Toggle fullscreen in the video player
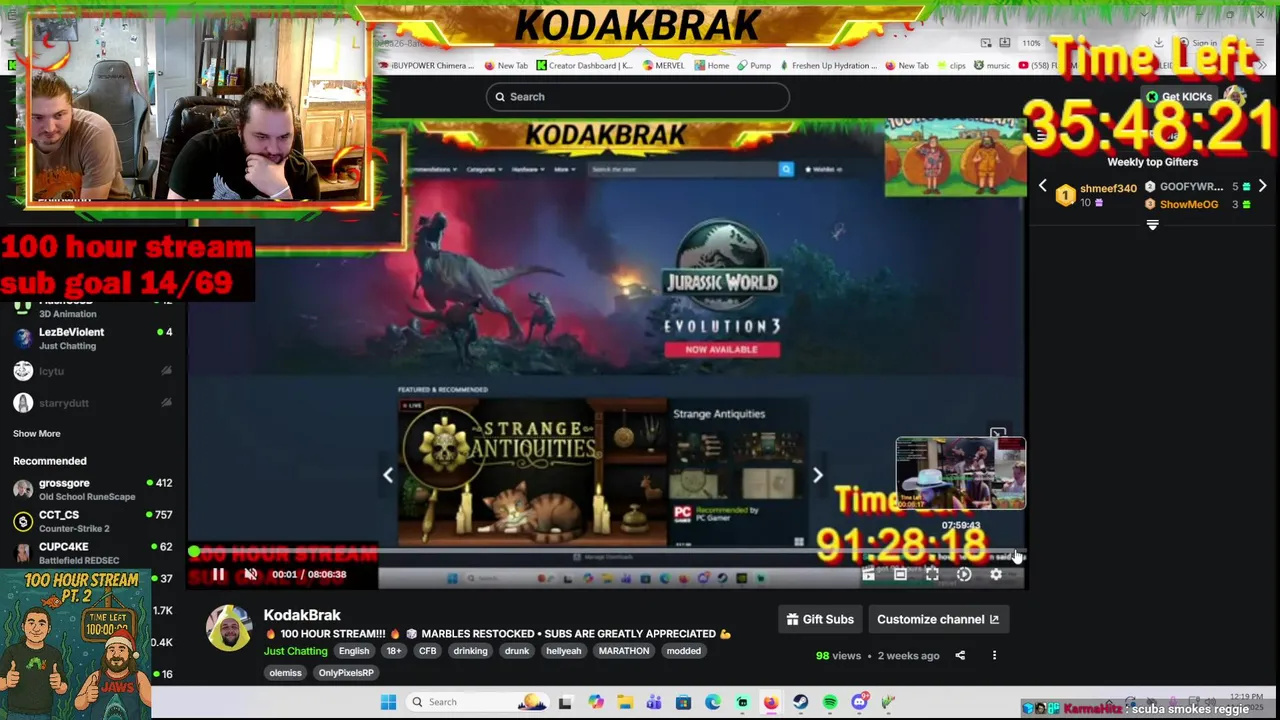The image size is (1280, 720). click(932, 575)
